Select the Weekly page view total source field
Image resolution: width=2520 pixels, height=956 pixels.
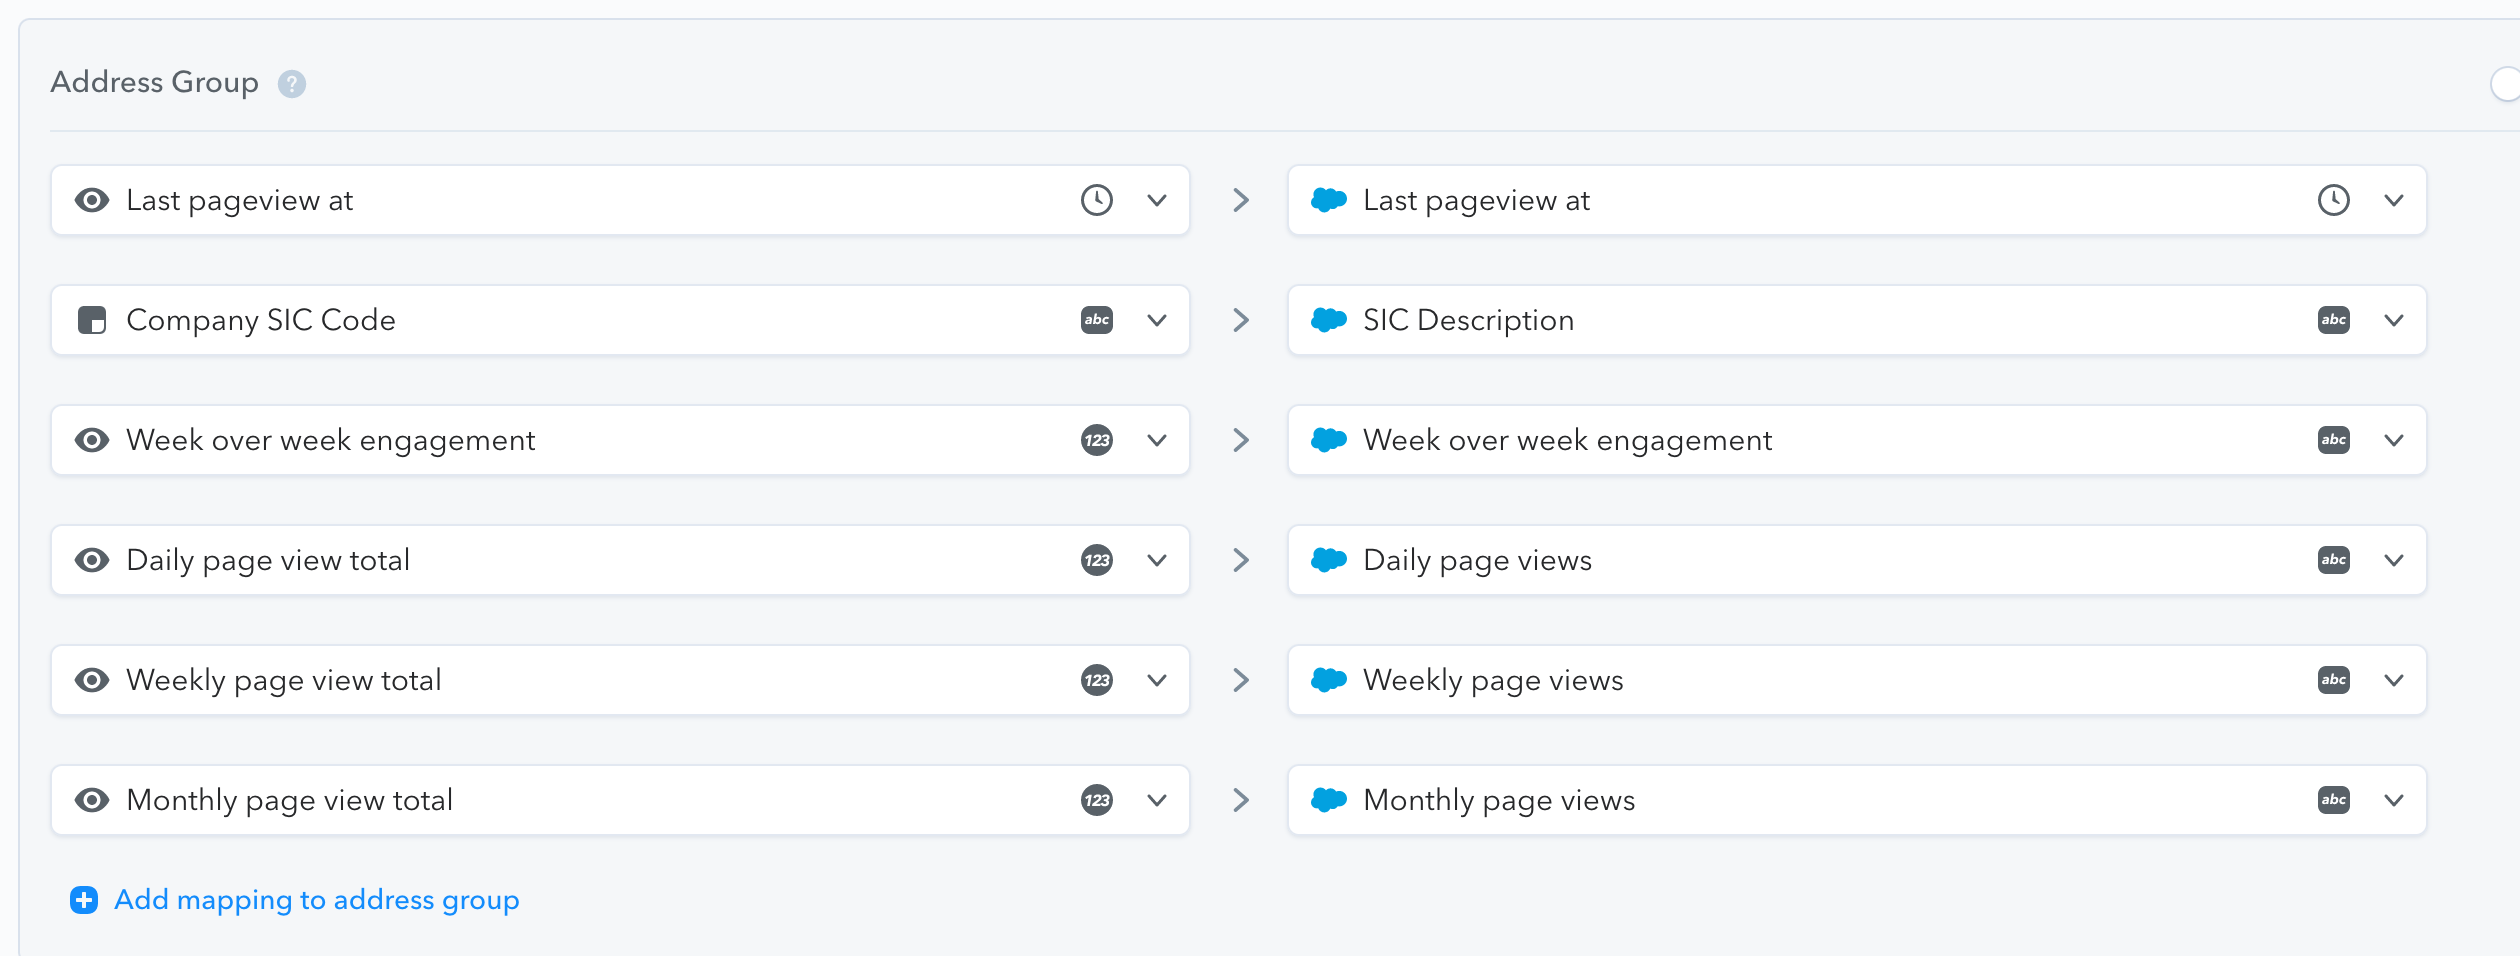(620, 680)
